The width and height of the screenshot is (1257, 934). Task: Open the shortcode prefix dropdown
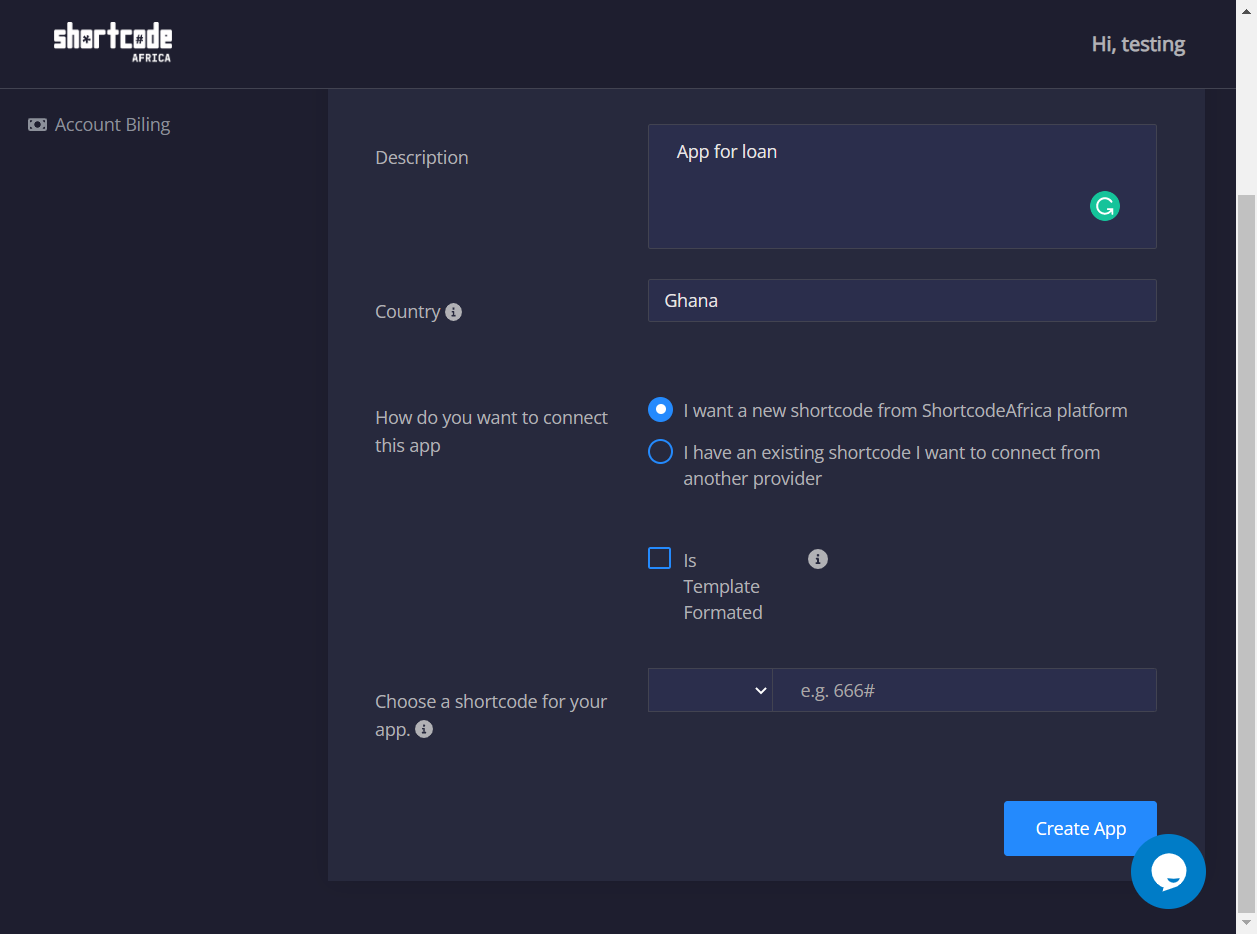pos(710,690)
